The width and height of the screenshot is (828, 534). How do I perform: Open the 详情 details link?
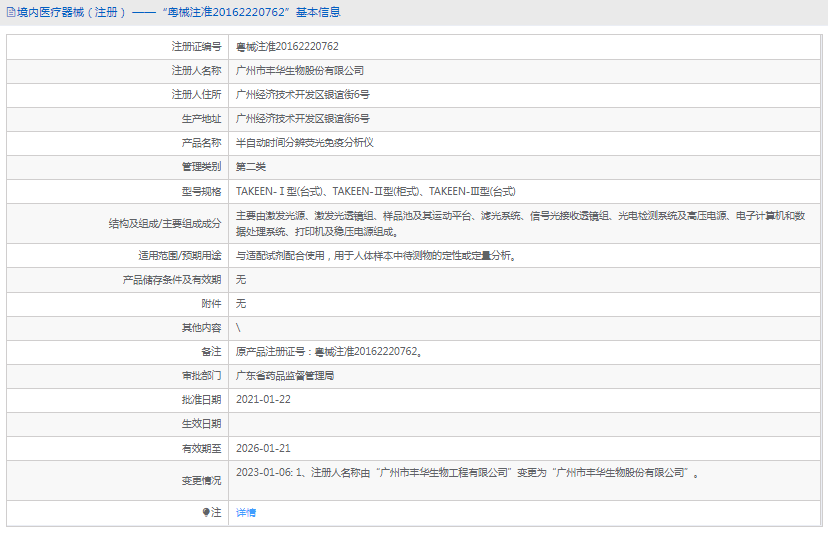click(x=246, y=512)
